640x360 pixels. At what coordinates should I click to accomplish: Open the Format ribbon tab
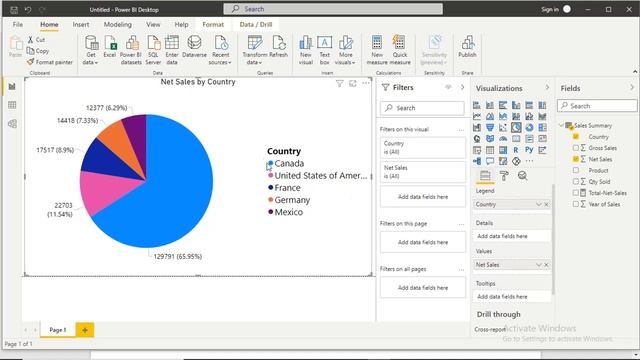(x=213, y=24)
